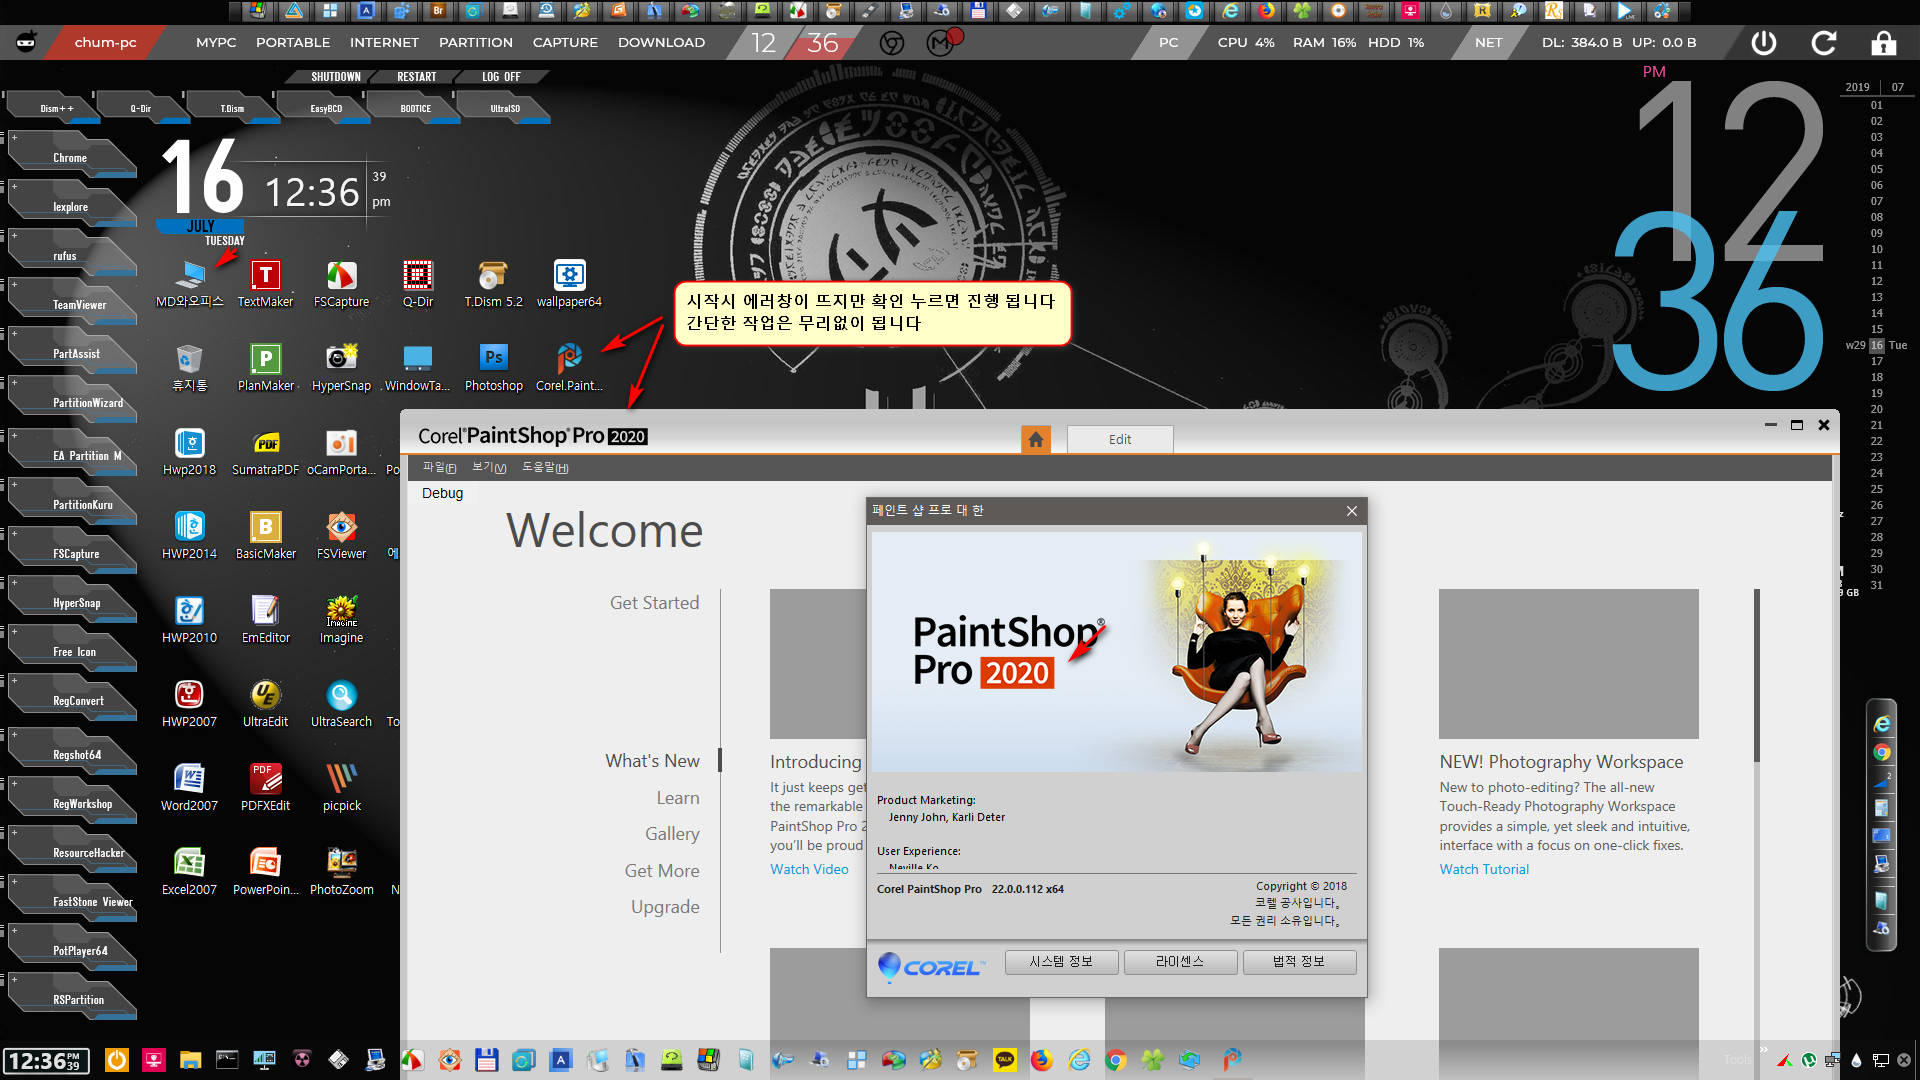This screenshot has height=1080, width=1920.
Task: Follow the Watch Tutorial link
Action: click(x=1484, y=869)
